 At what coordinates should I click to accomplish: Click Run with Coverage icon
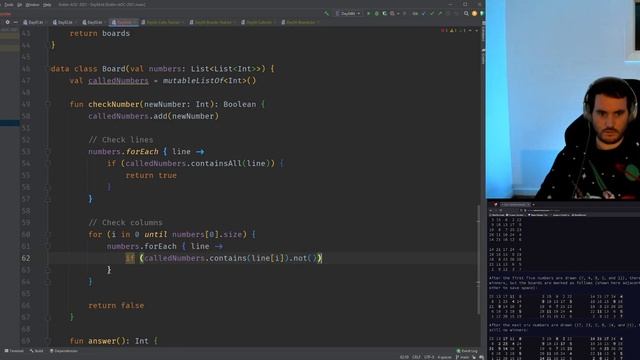coord(384,13)
